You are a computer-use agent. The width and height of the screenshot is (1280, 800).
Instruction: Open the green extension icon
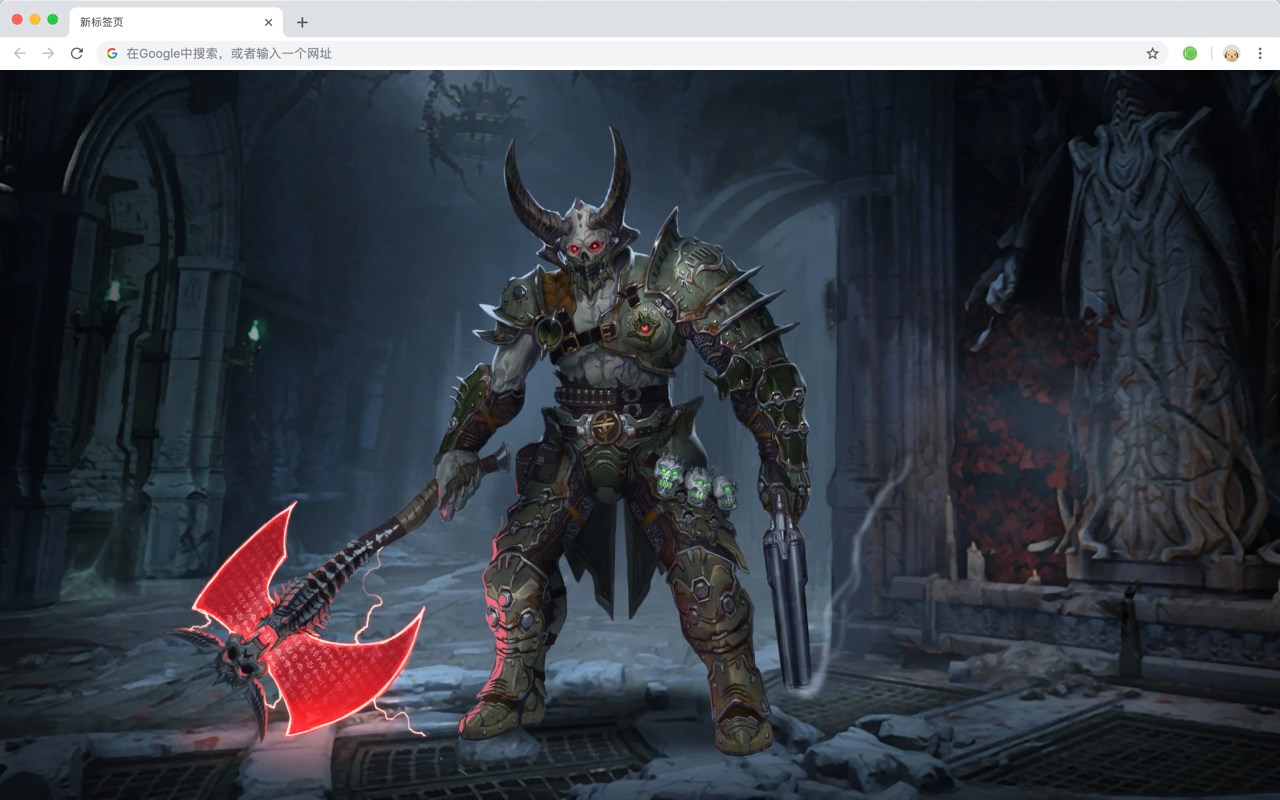[x=1190, y=53]
